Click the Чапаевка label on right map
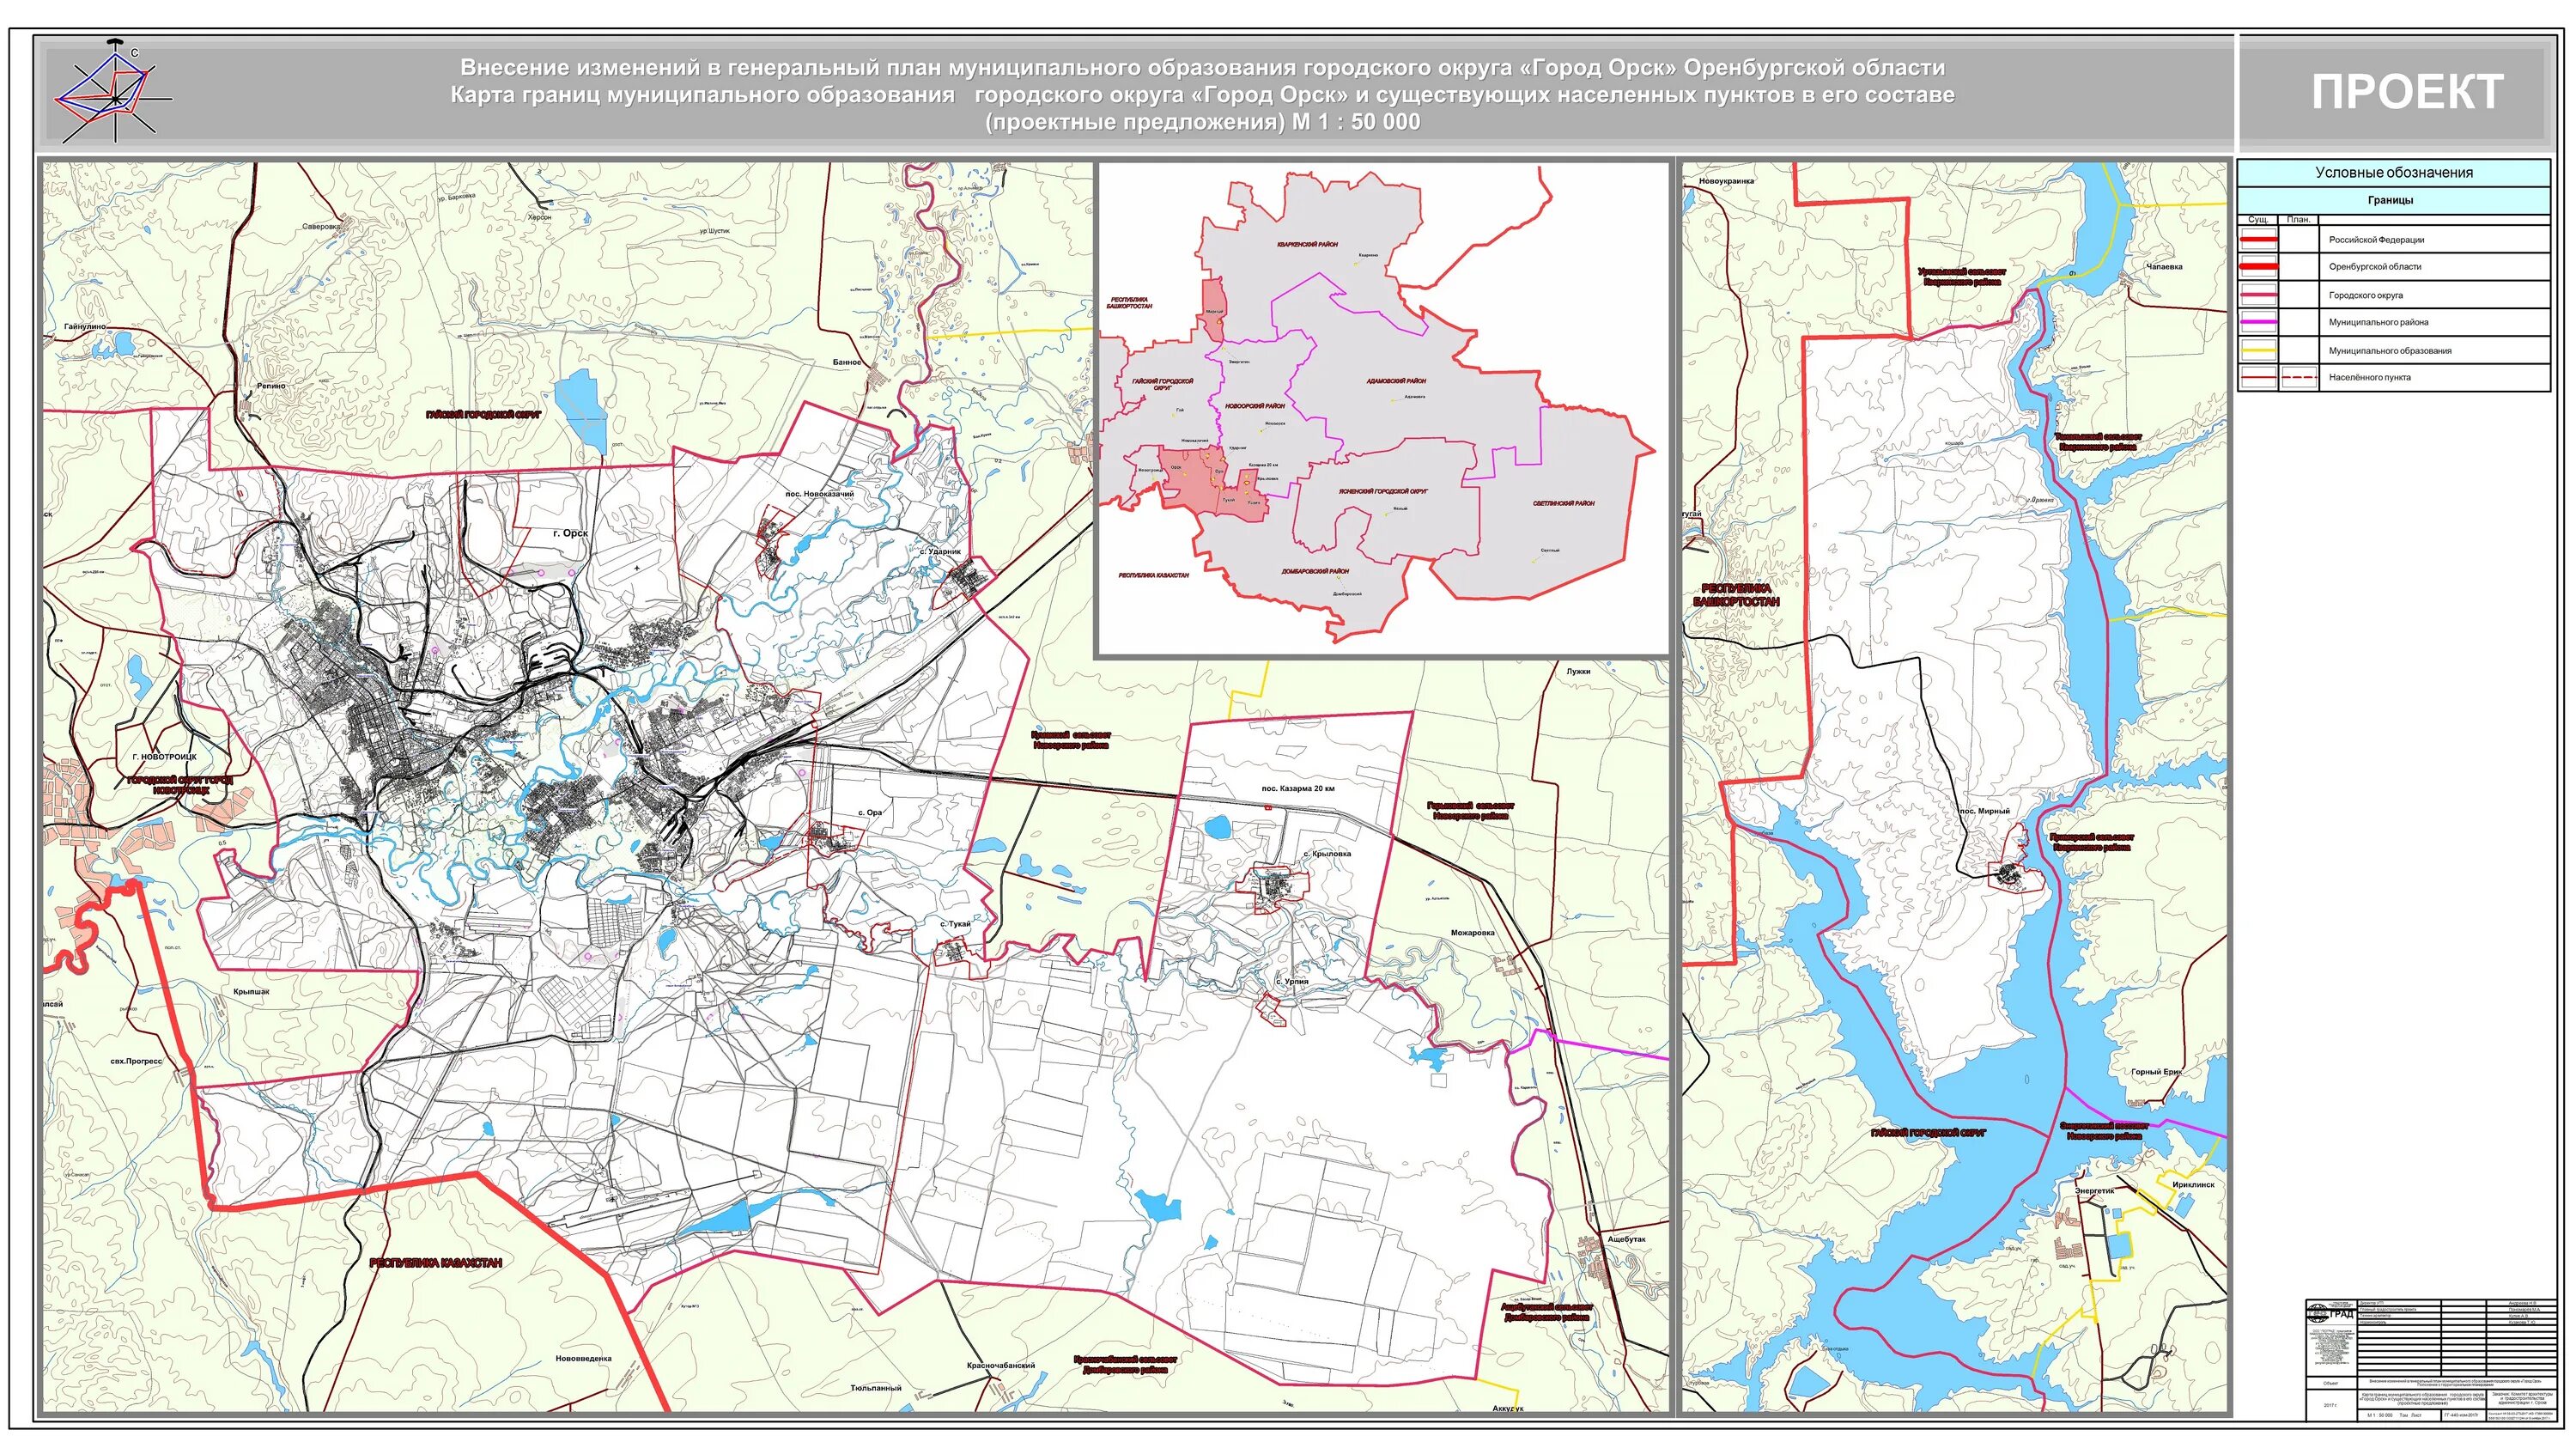The width and height of the screenshot is (2576, 1436). 2164,267
